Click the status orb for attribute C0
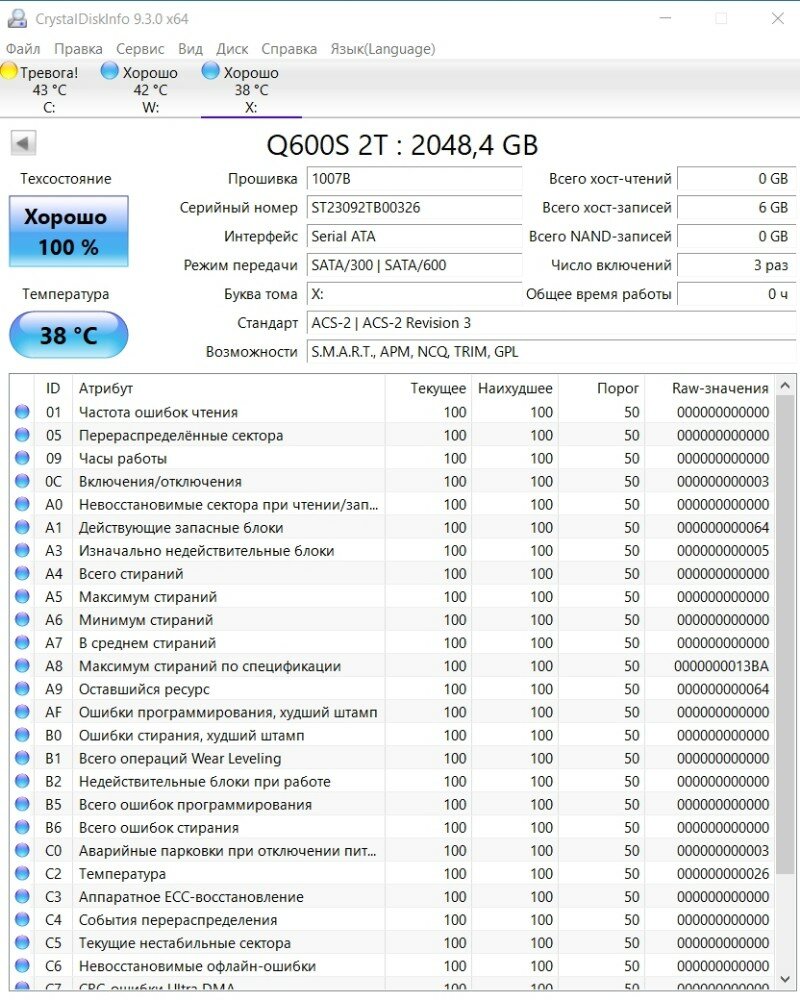Screen dimensions: 800x1000 coord(22,850)
